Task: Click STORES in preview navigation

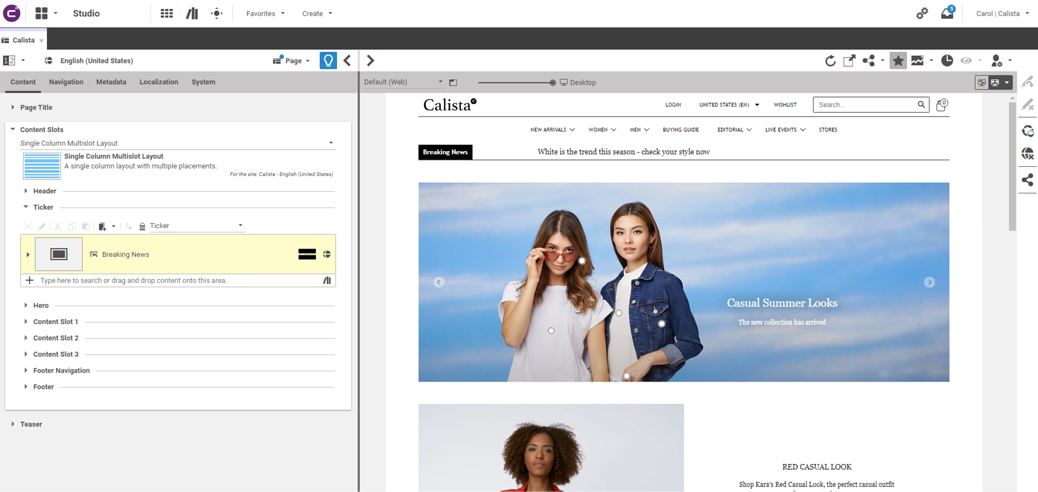Action: click(x=828, y=130)
